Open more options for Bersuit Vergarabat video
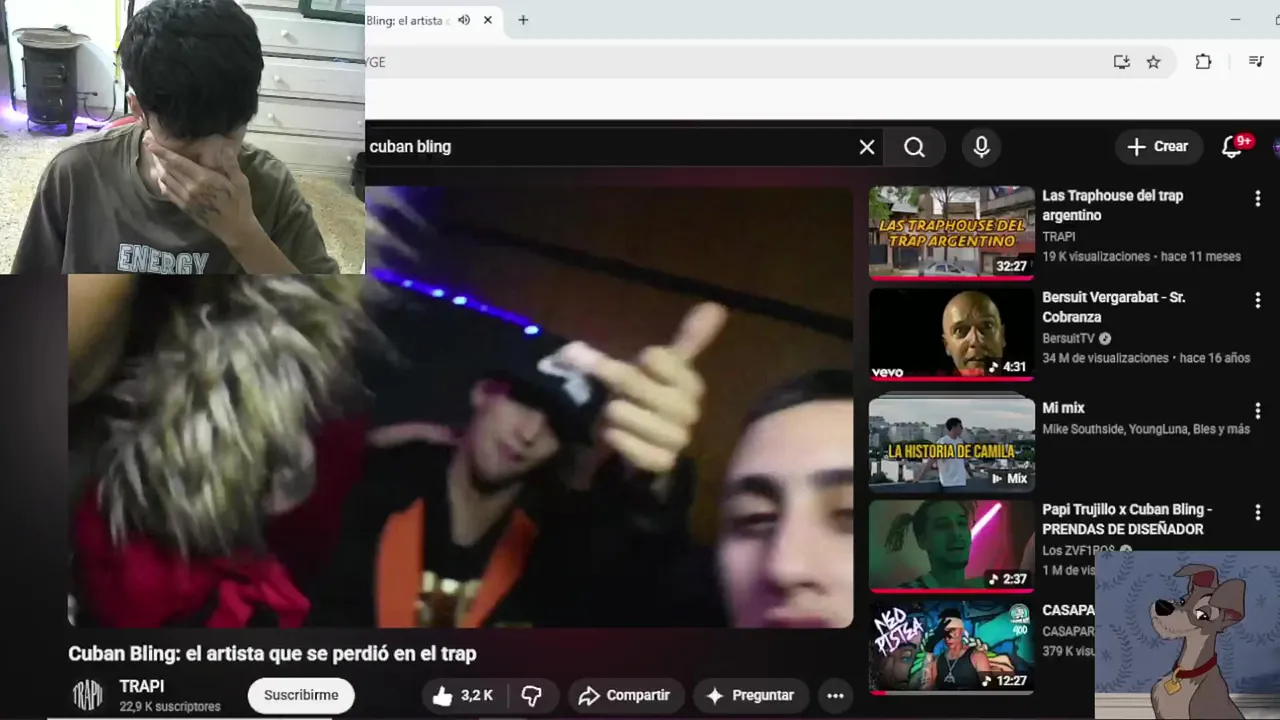Viewport: 1280px width, 720px height. coord(1258,301)
